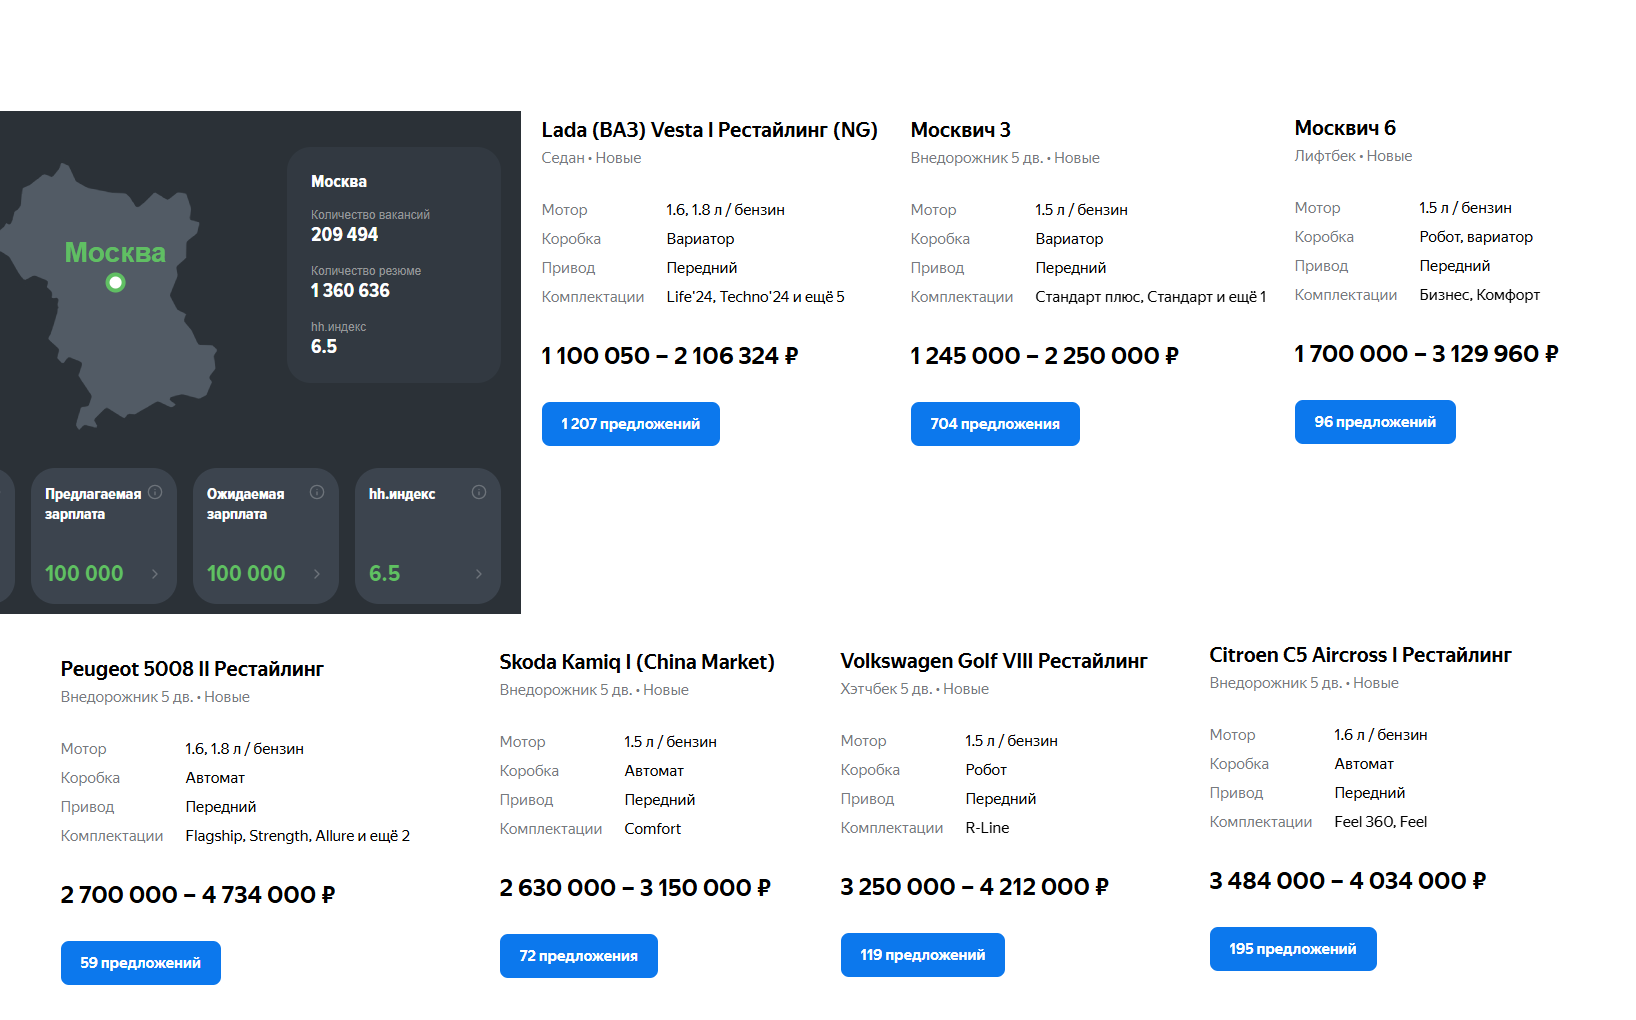Click info icon on Предлагаемая зарплата card

click(x=155, y=492)
